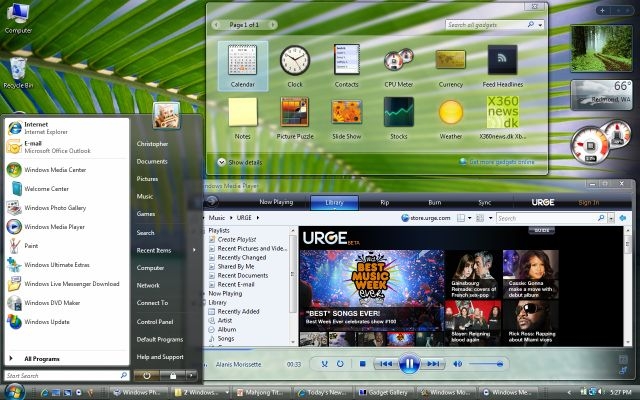The height and width of the screenshot is (400, 640).
Task: Click the Start orb button
Action: pyautogui.click(x=14, y=392)
